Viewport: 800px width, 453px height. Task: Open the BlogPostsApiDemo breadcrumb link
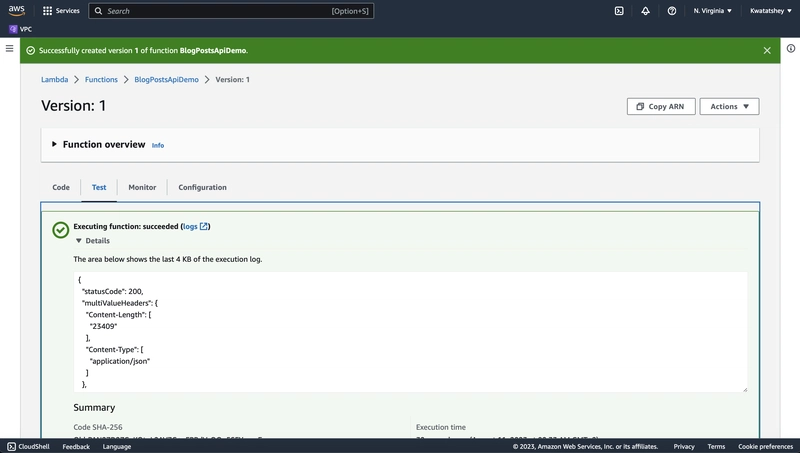tap(166, 80)
